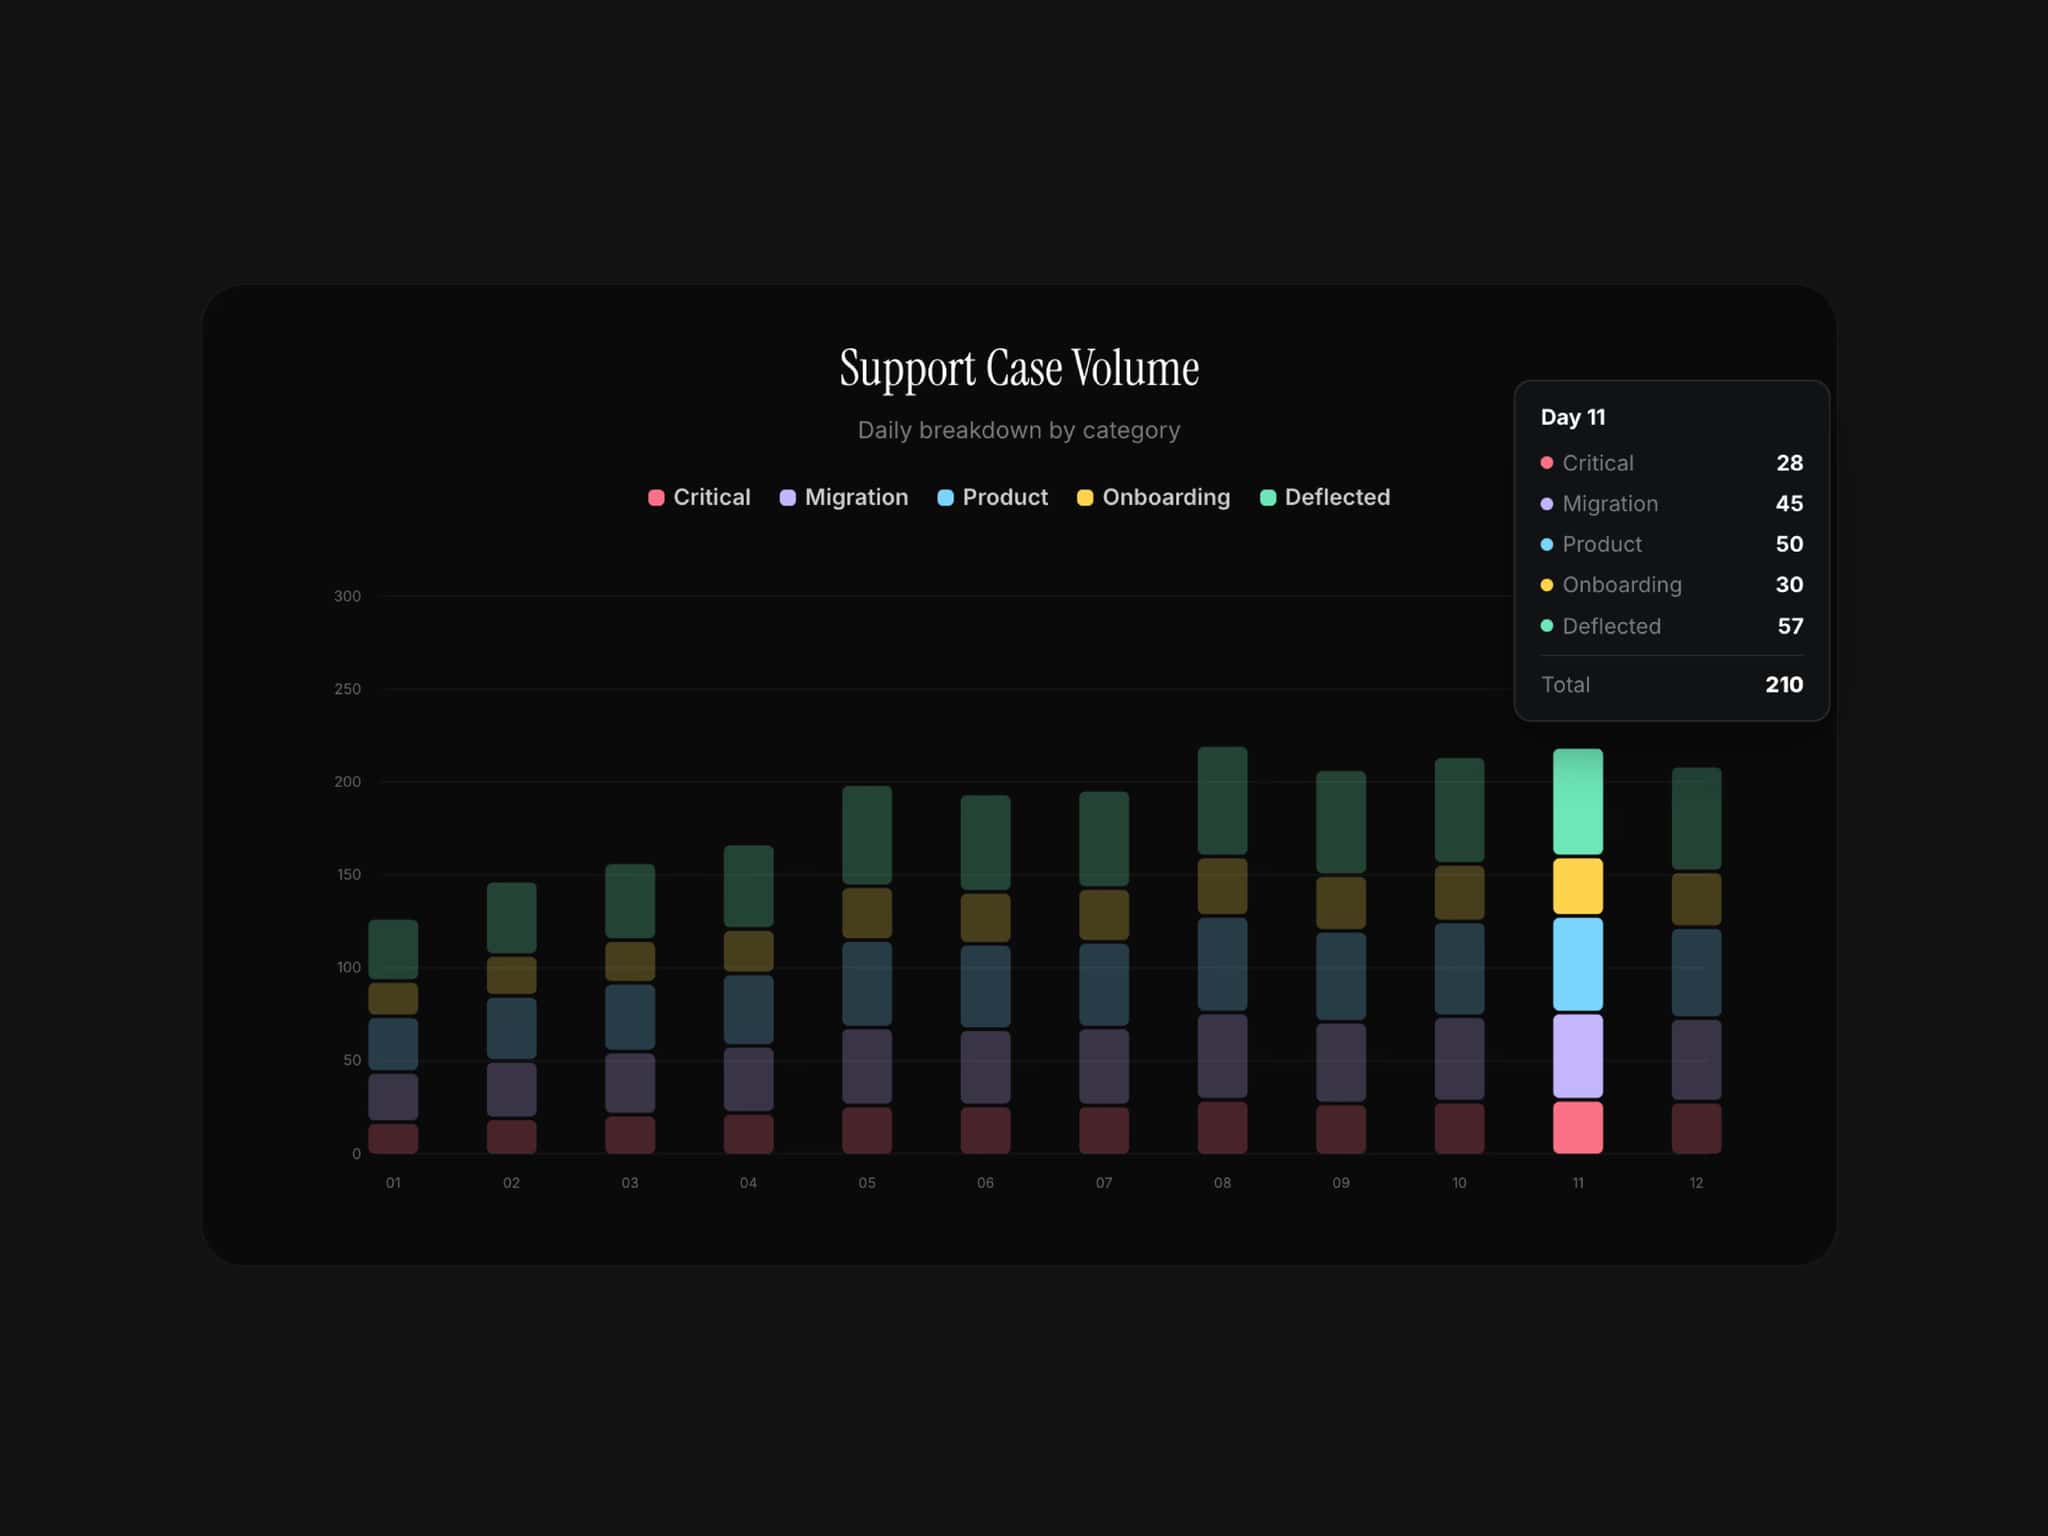2048x1536 pixels.
Task: Click the purple Migration segment of day 11
Action: pos(1577,1056)
